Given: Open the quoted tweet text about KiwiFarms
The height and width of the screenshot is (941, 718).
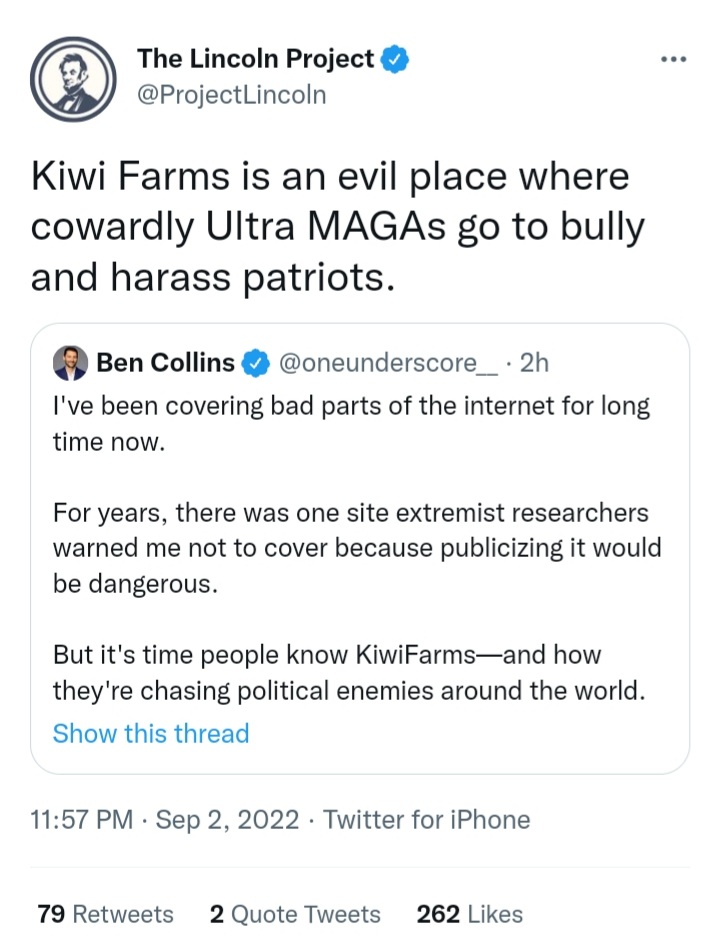Looking at the screenshot, I should [x=349, y=672].
